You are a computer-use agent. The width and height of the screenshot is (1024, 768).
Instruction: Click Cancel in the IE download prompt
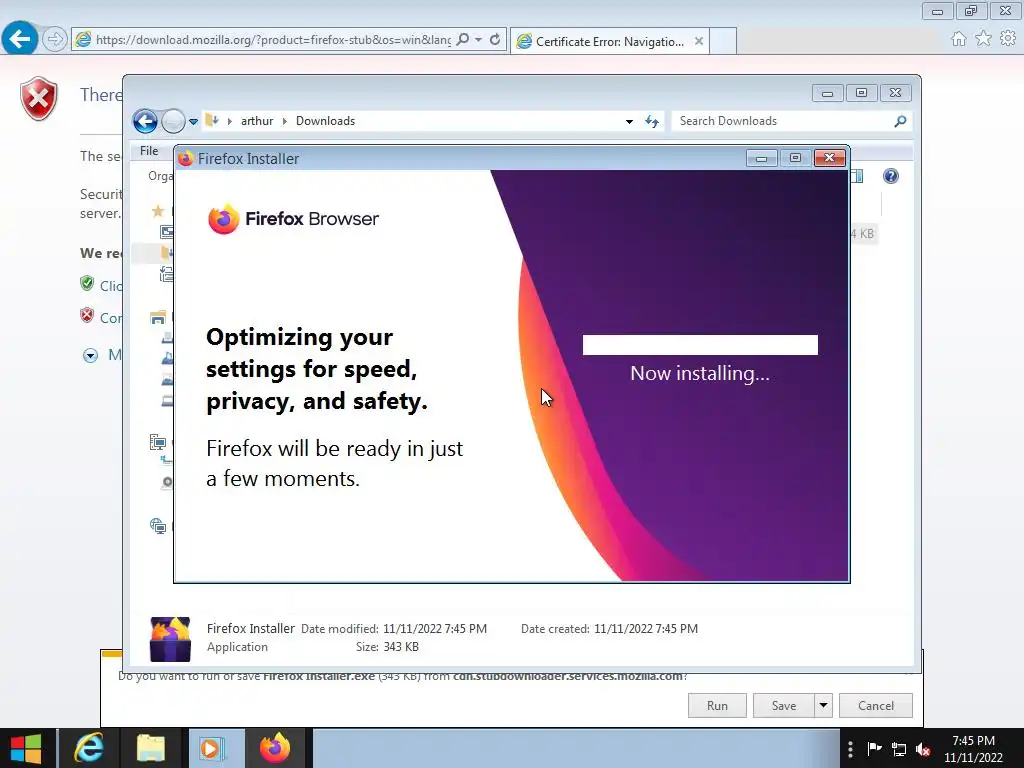(x=876, y=705)
